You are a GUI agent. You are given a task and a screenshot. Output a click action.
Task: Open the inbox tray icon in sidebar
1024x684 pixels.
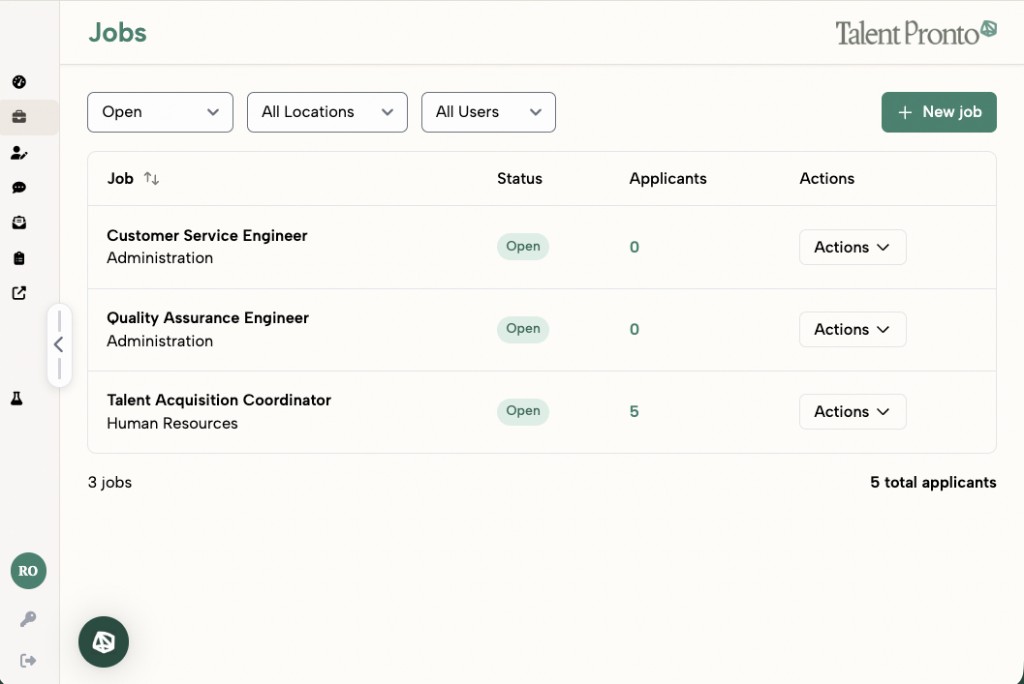click(19, 223)
